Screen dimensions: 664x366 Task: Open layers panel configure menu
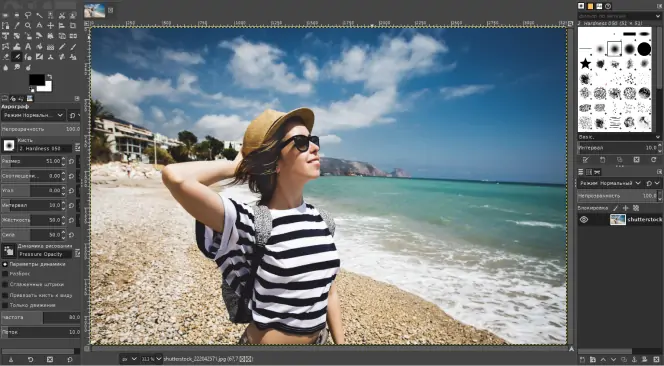(659, 172)
